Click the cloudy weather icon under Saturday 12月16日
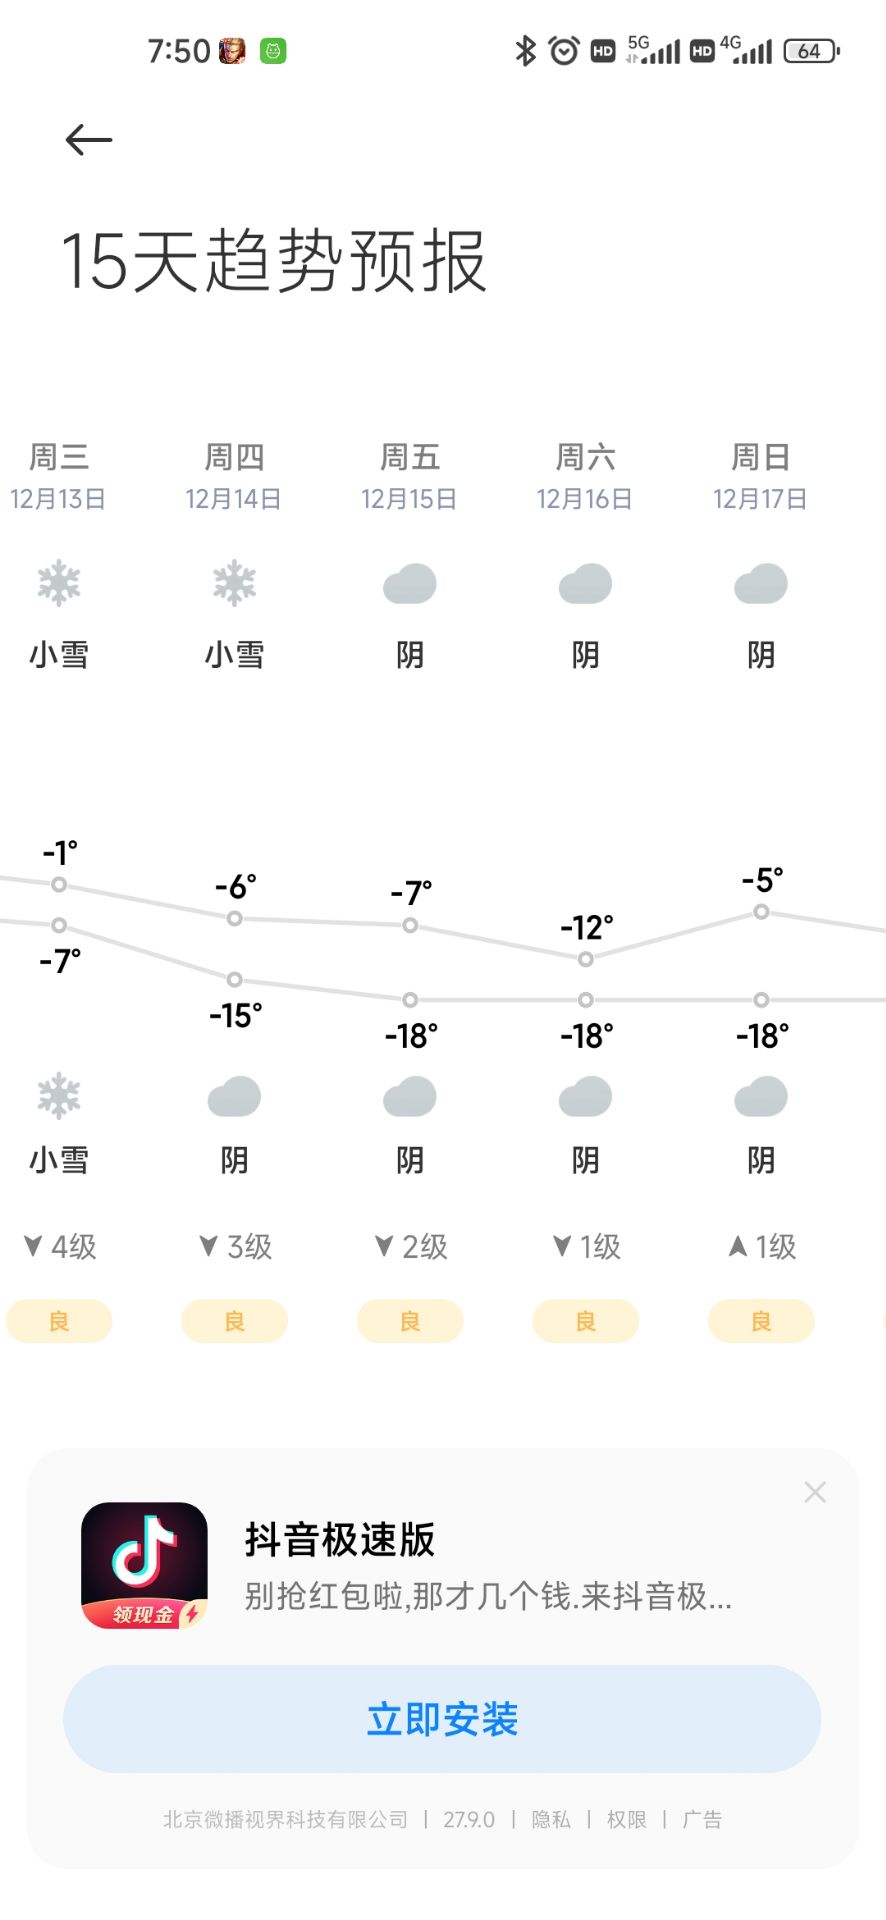Viewport: 886px width, 1920px height. 585,583
